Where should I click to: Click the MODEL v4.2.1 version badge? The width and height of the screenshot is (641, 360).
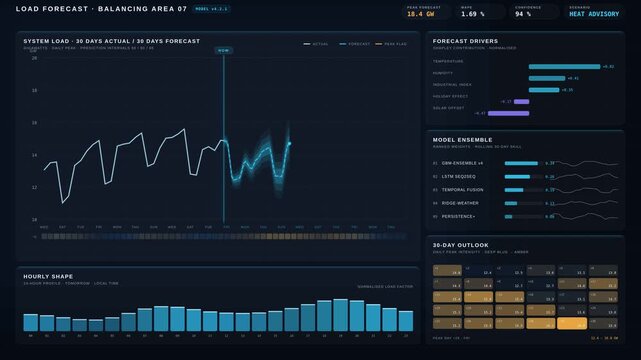211,9
